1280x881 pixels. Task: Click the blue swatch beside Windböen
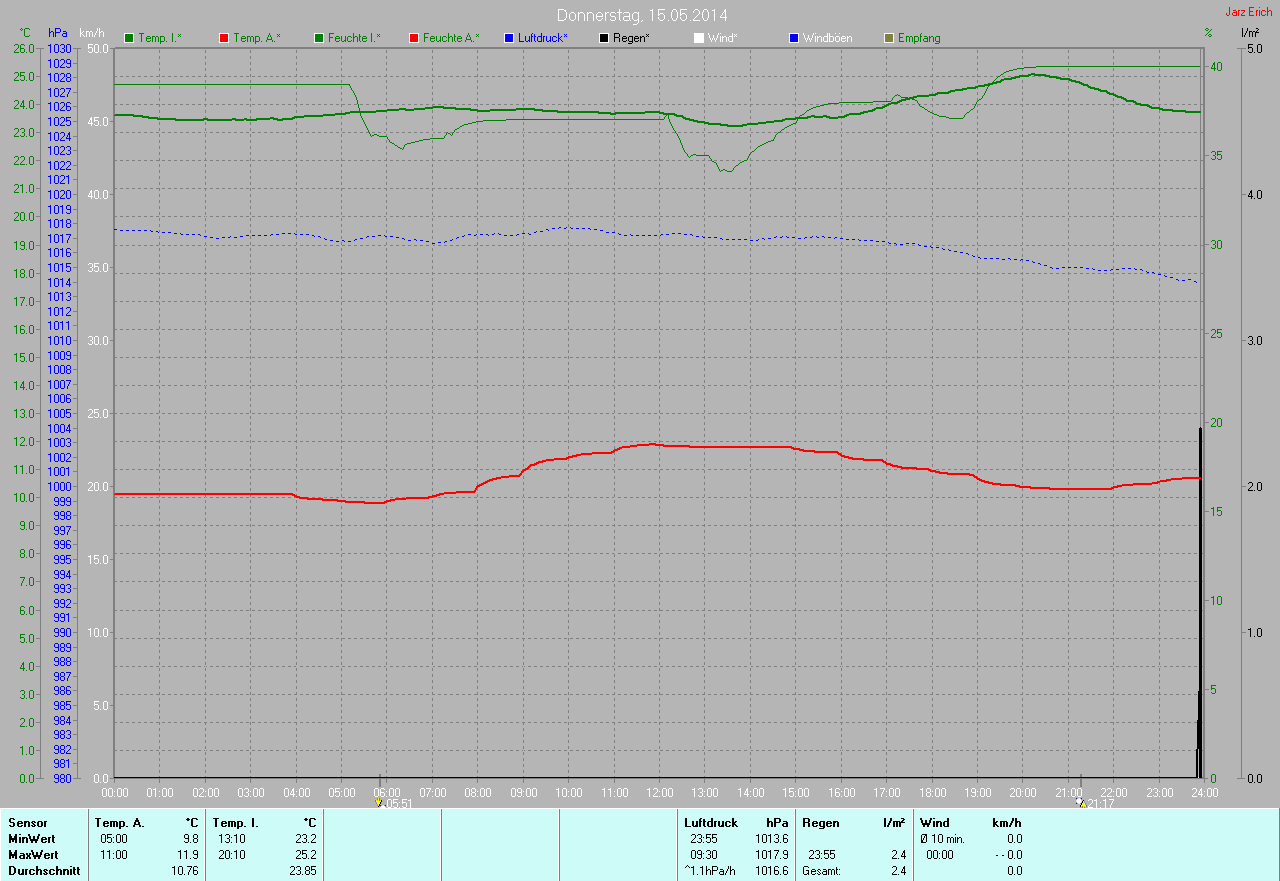(794, 38)
